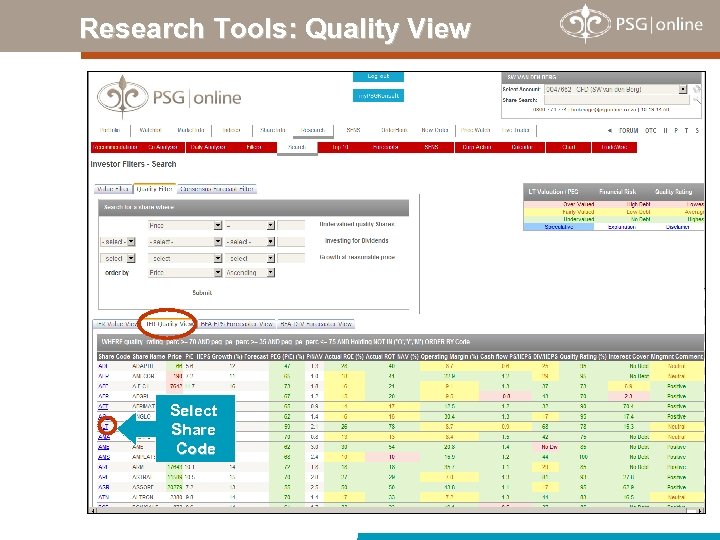Viewport: 720px width, 540px height.
Task: Click the Log out button
Action: pyautogui.click(x=378, y=77)
